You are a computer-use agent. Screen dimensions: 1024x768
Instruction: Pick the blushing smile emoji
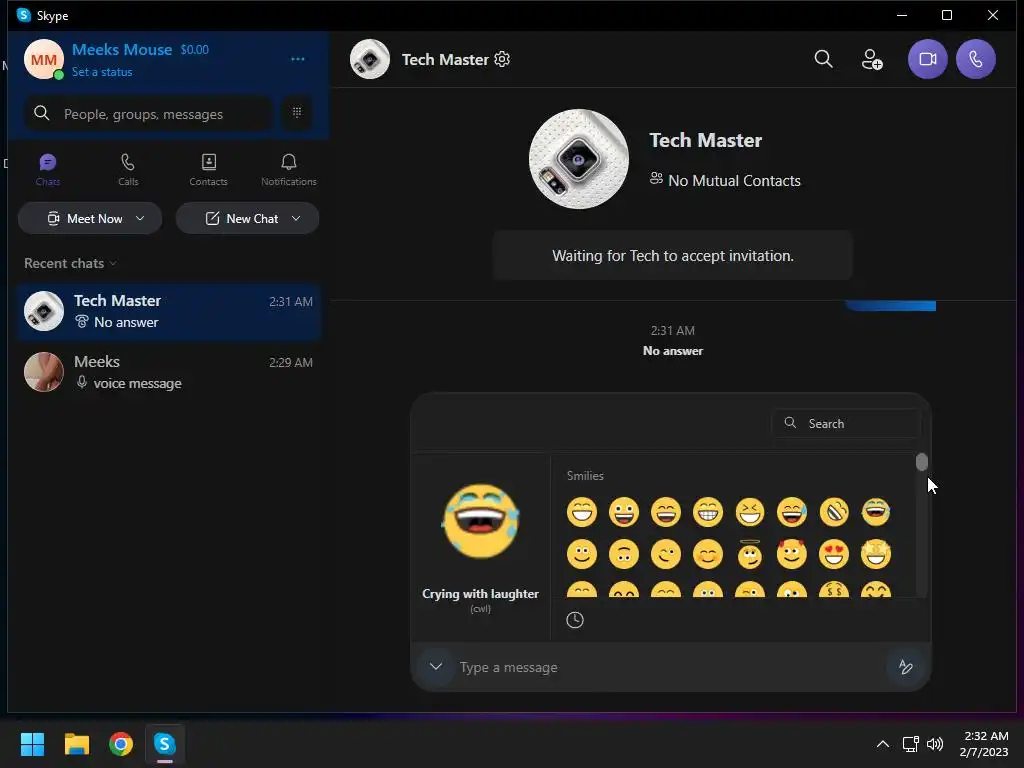pyautogui.click(x=708, y=554)
